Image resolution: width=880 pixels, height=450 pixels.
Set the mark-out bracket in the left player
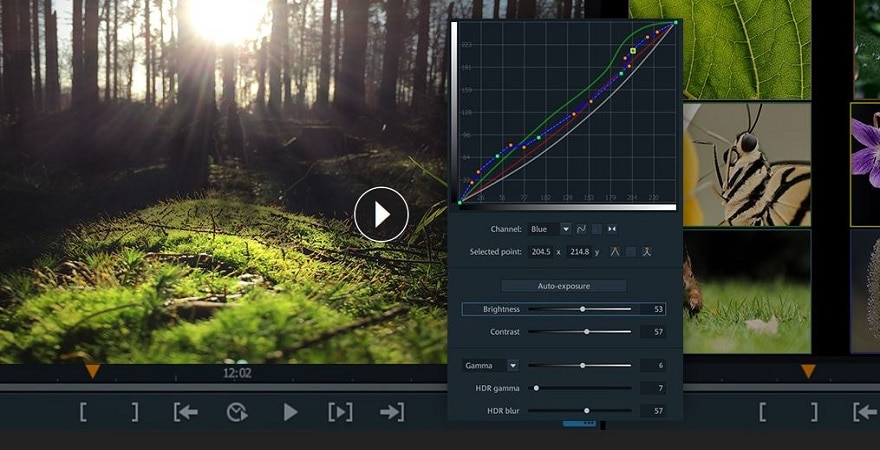coord(134,412)
